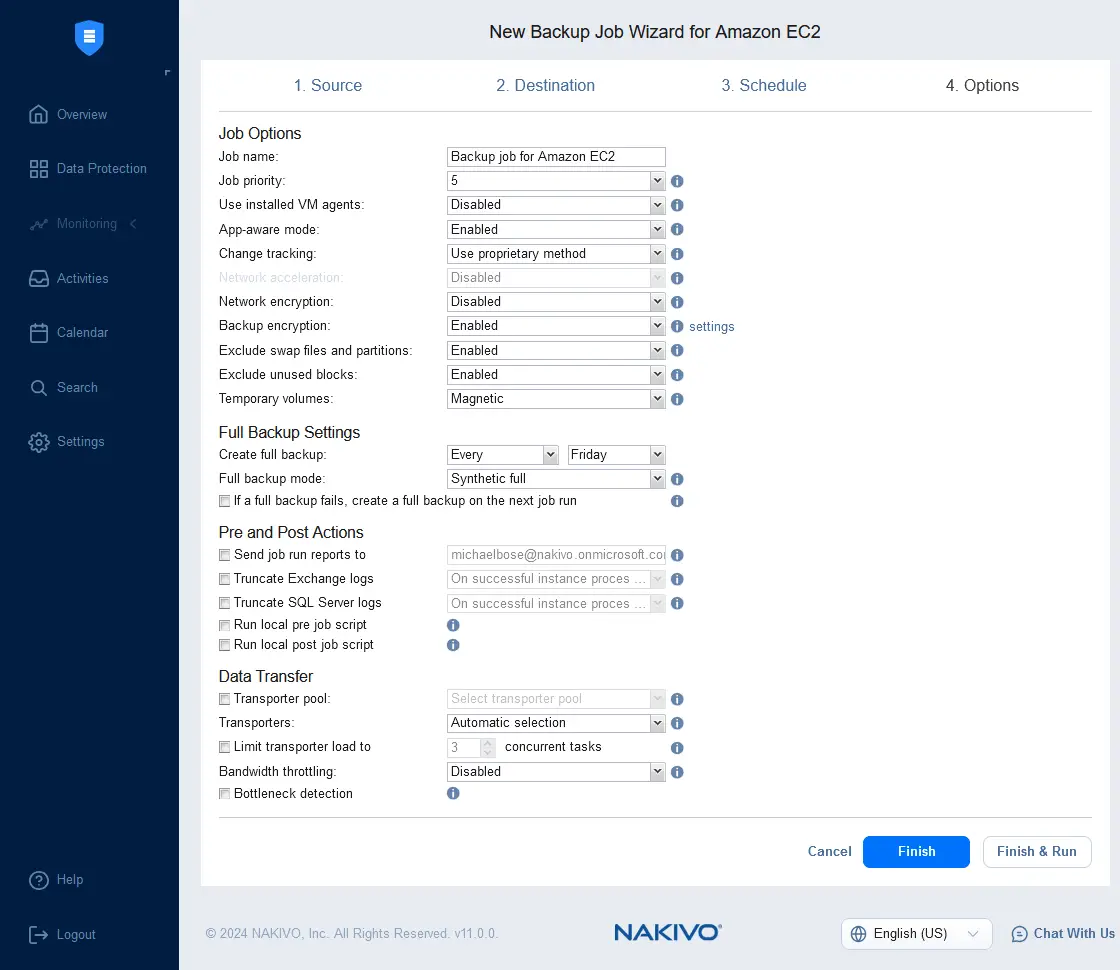Click the Job name input field

tap(556, 156)
